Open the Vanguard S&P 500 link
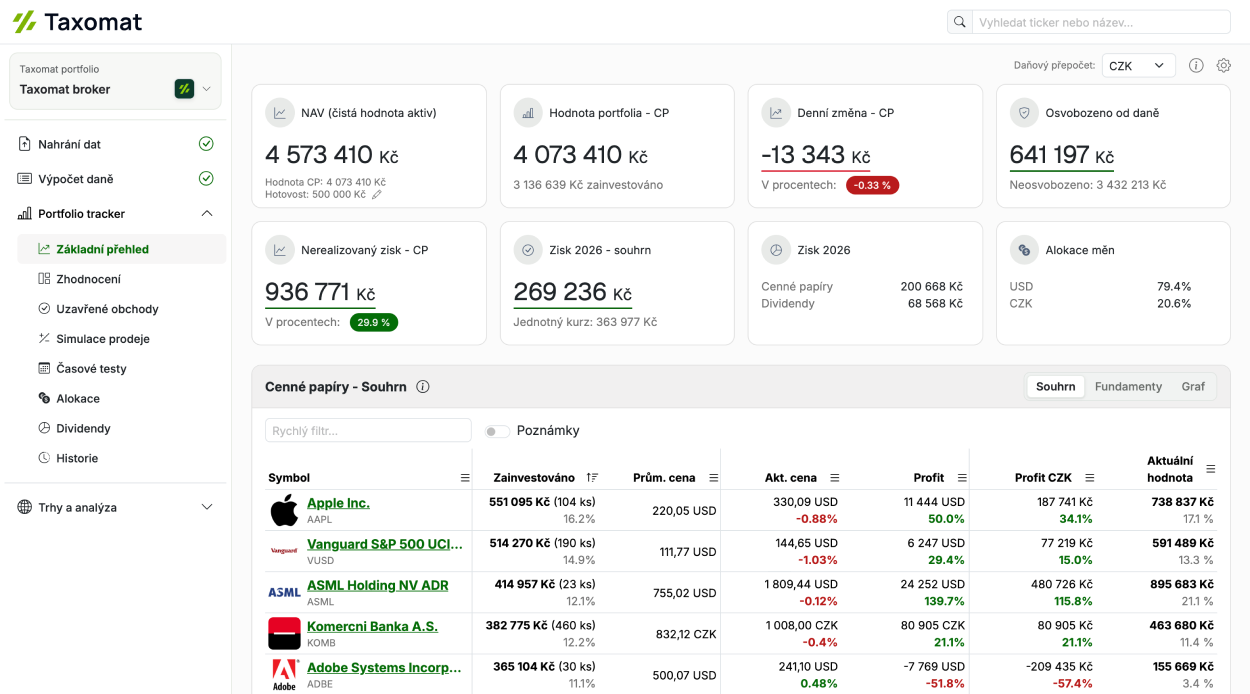 coord(385,544)
